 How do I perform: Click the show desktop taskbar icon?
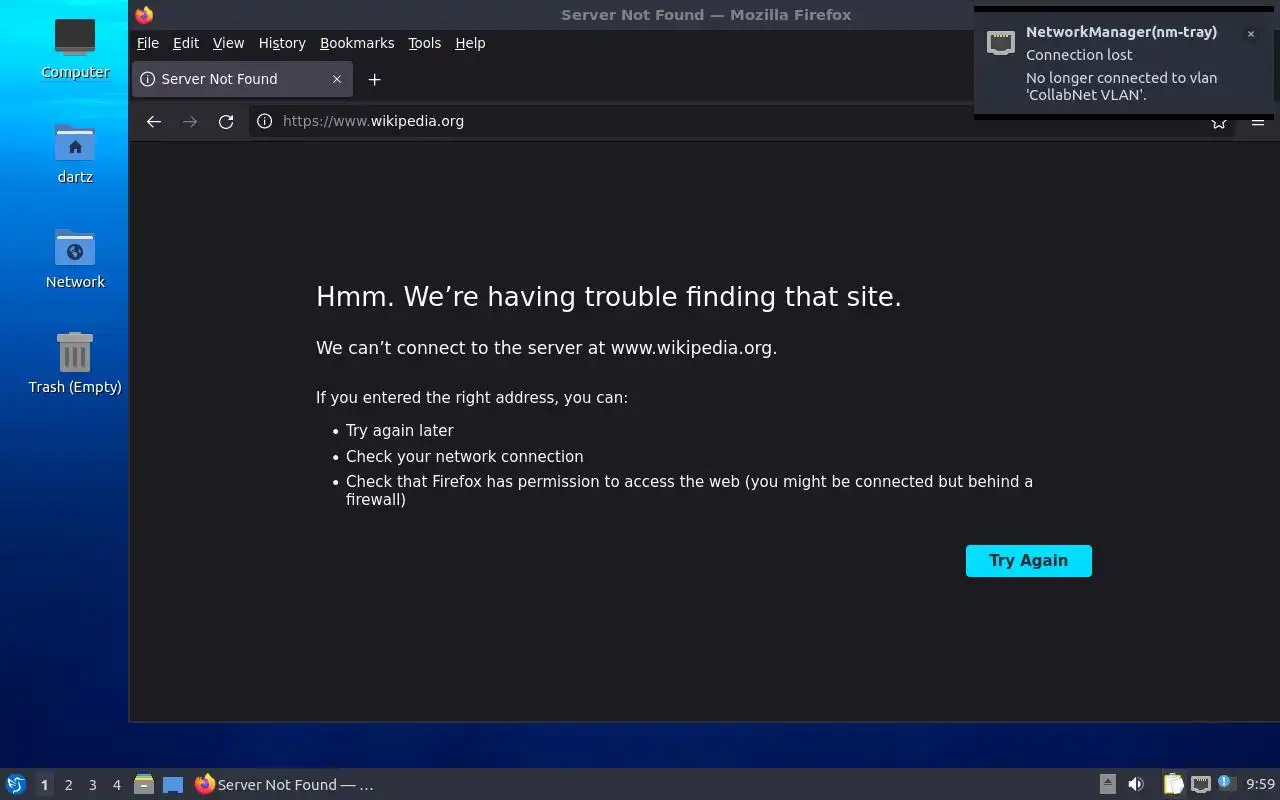pos(173,785)
